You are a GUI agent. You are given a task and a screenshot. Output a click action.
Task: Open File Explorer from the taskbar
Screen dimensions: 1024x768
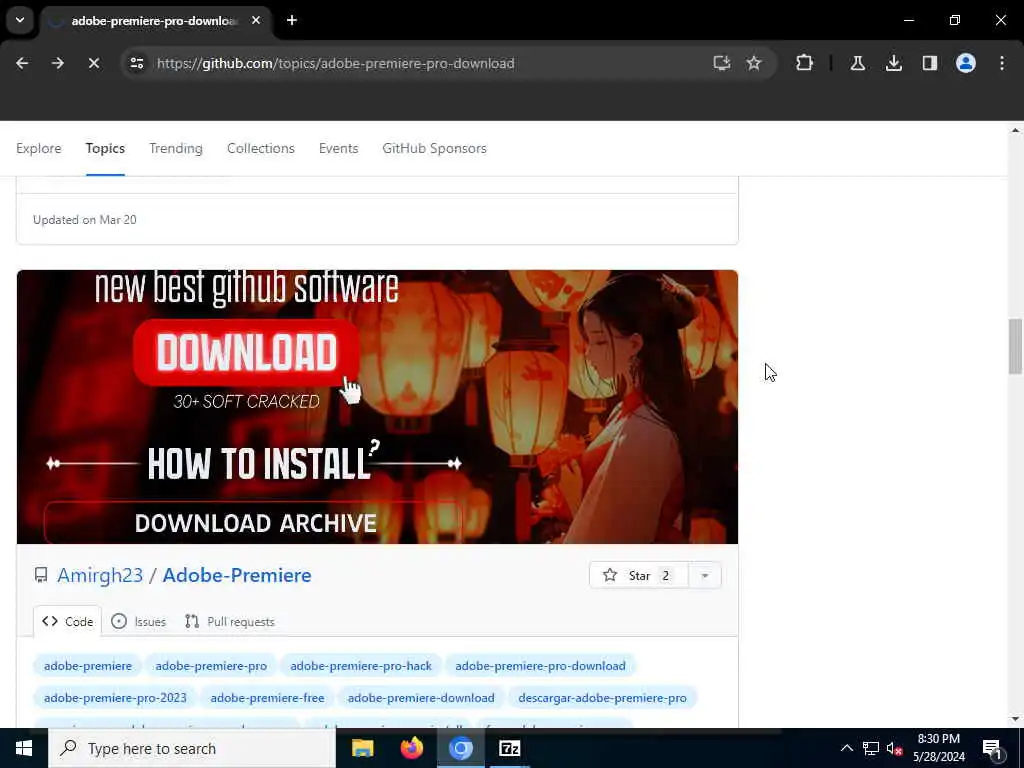362,748
